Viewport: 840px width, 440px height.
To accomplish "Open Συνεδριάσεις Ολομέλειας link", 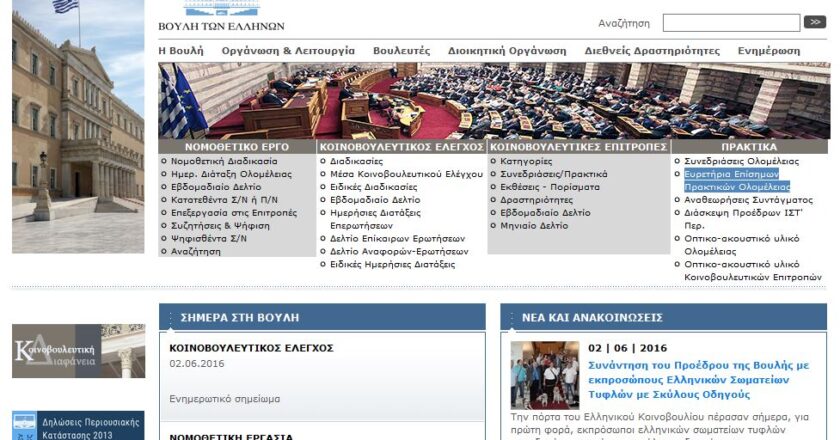I will [x=741, y=161].
